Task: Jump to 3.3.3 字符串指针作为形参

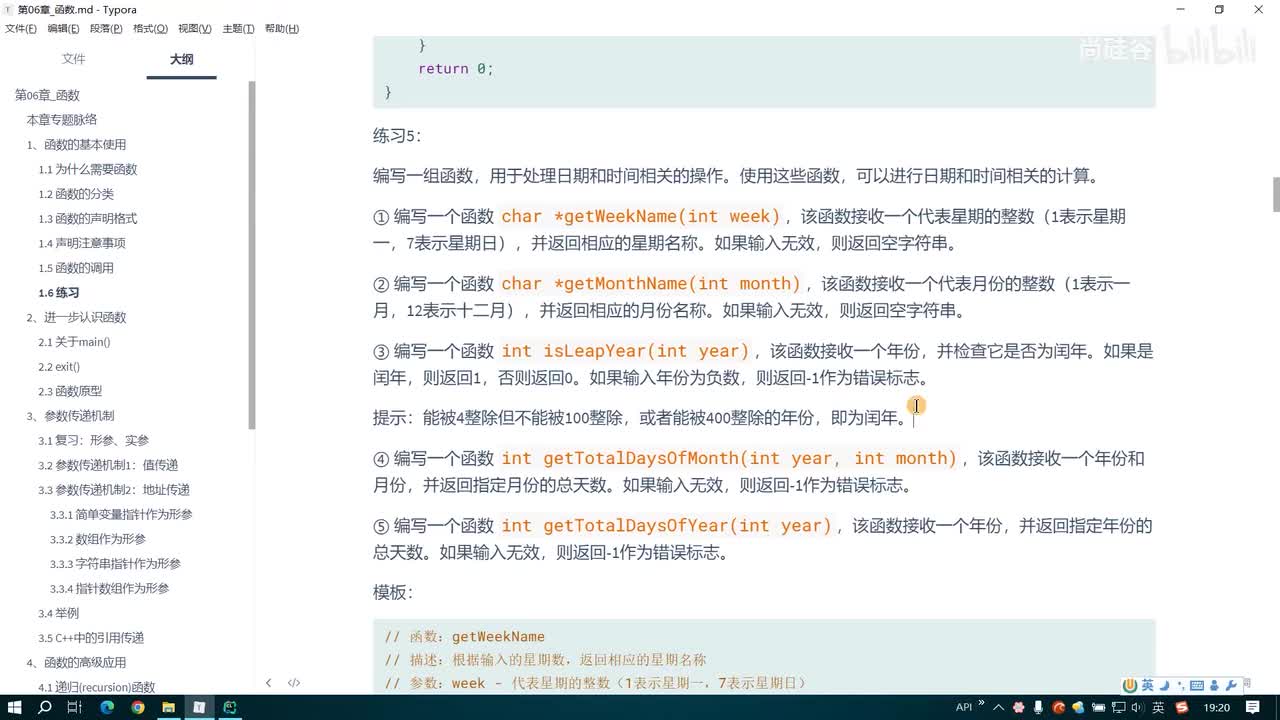Action: 115,564
